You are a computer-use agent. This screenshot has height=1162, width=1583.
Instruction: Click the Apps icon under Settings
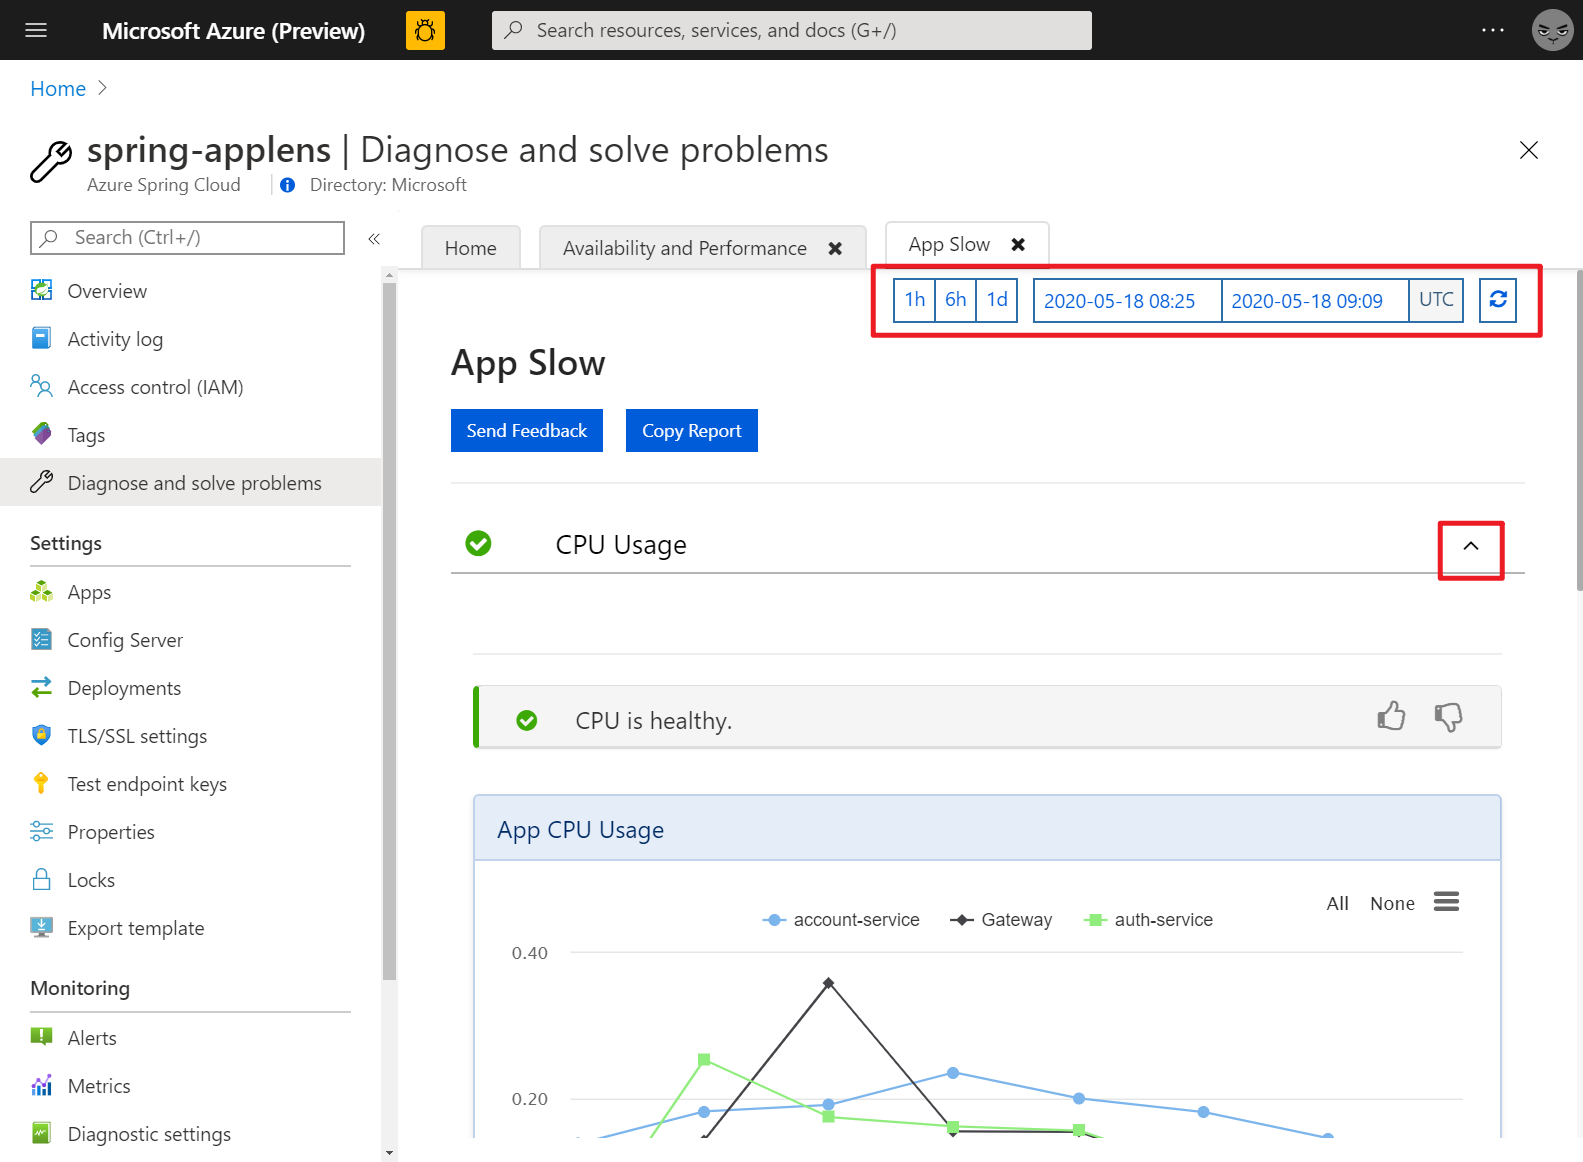coord(41,591)
